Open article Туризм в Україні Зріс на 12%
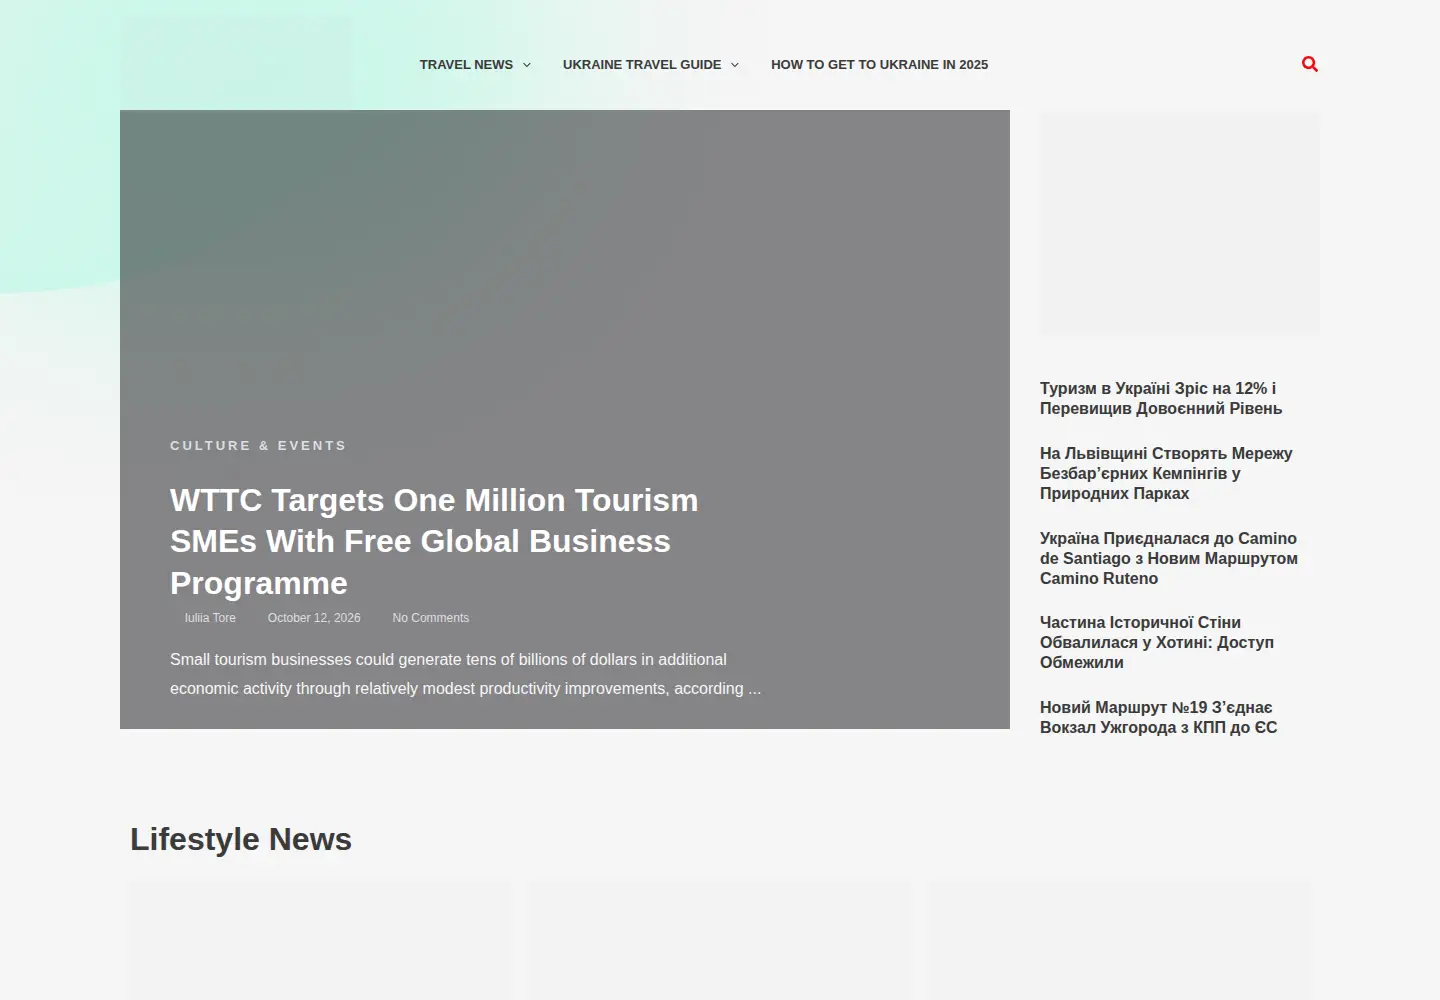The height and width of the screenshot is (1000, 1440). coord(1160,398)
